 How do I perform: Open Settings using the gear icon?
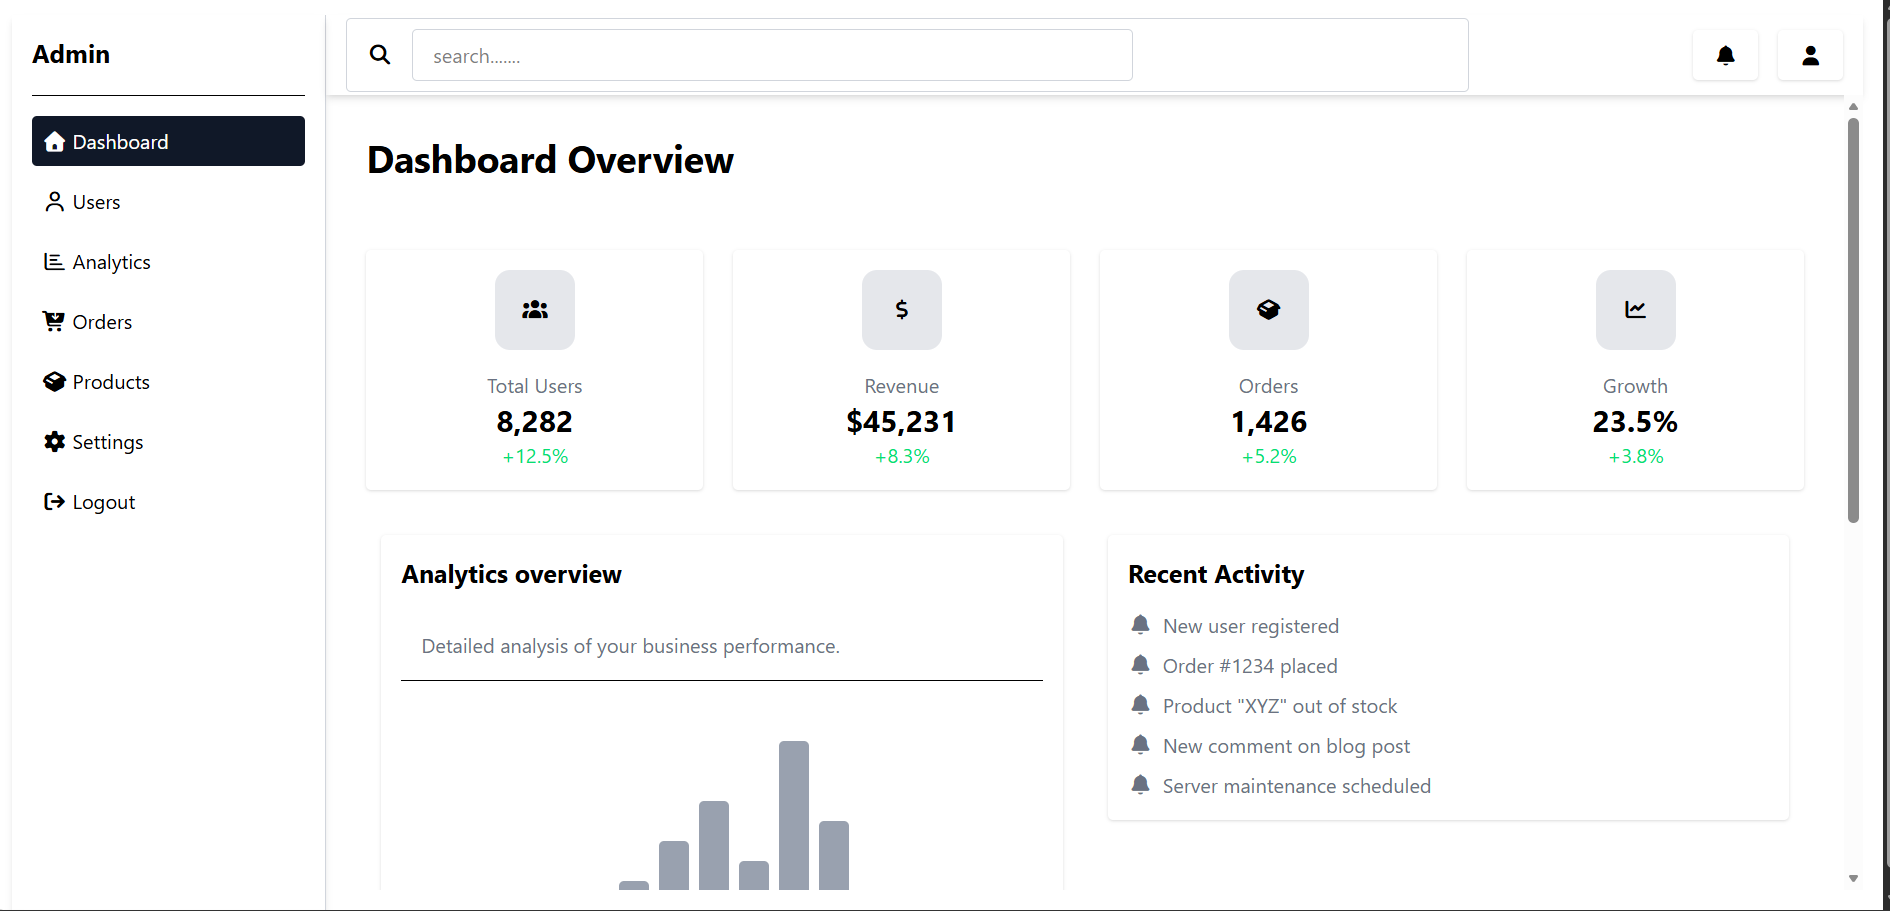(x=55, y=441)
